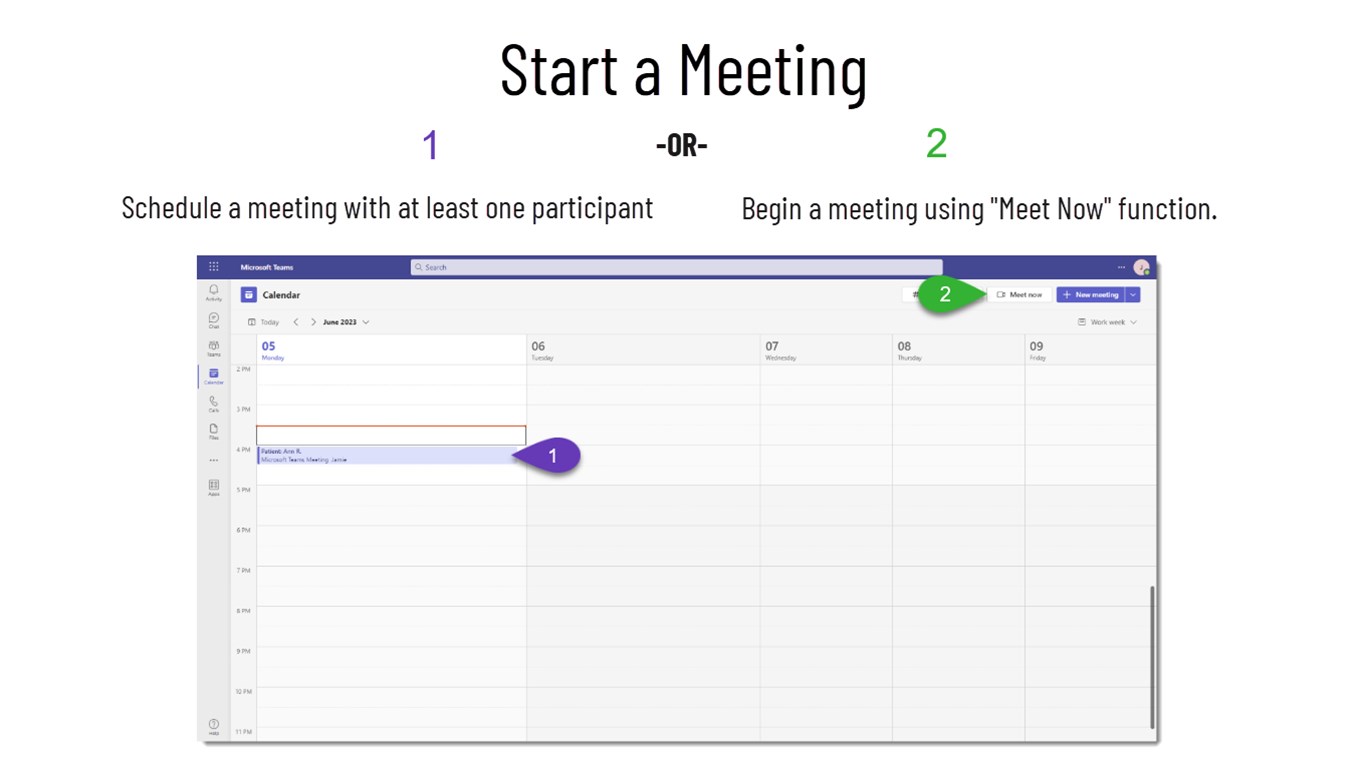Click the Search box at top
Viewport: 1366px width, 768px height.
676,267
